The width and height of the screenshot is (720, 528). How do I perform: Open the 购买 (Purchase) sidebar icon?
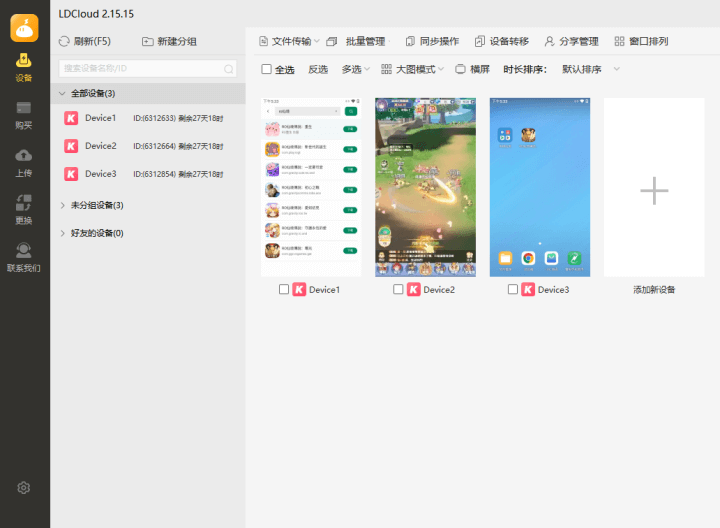tap(24, 108)
